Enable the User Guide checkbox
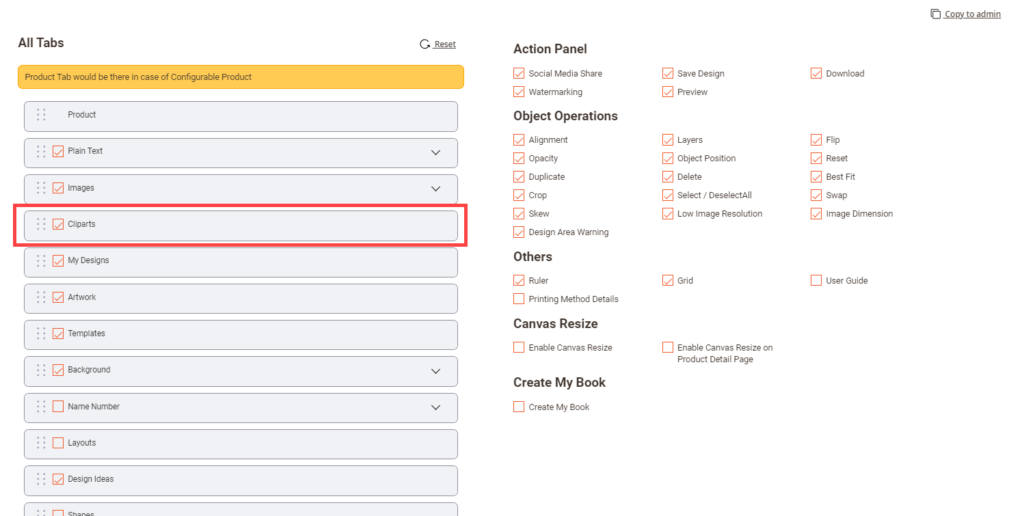Image resolution: width=1024 pixels, height=516 pixels. 816,281
